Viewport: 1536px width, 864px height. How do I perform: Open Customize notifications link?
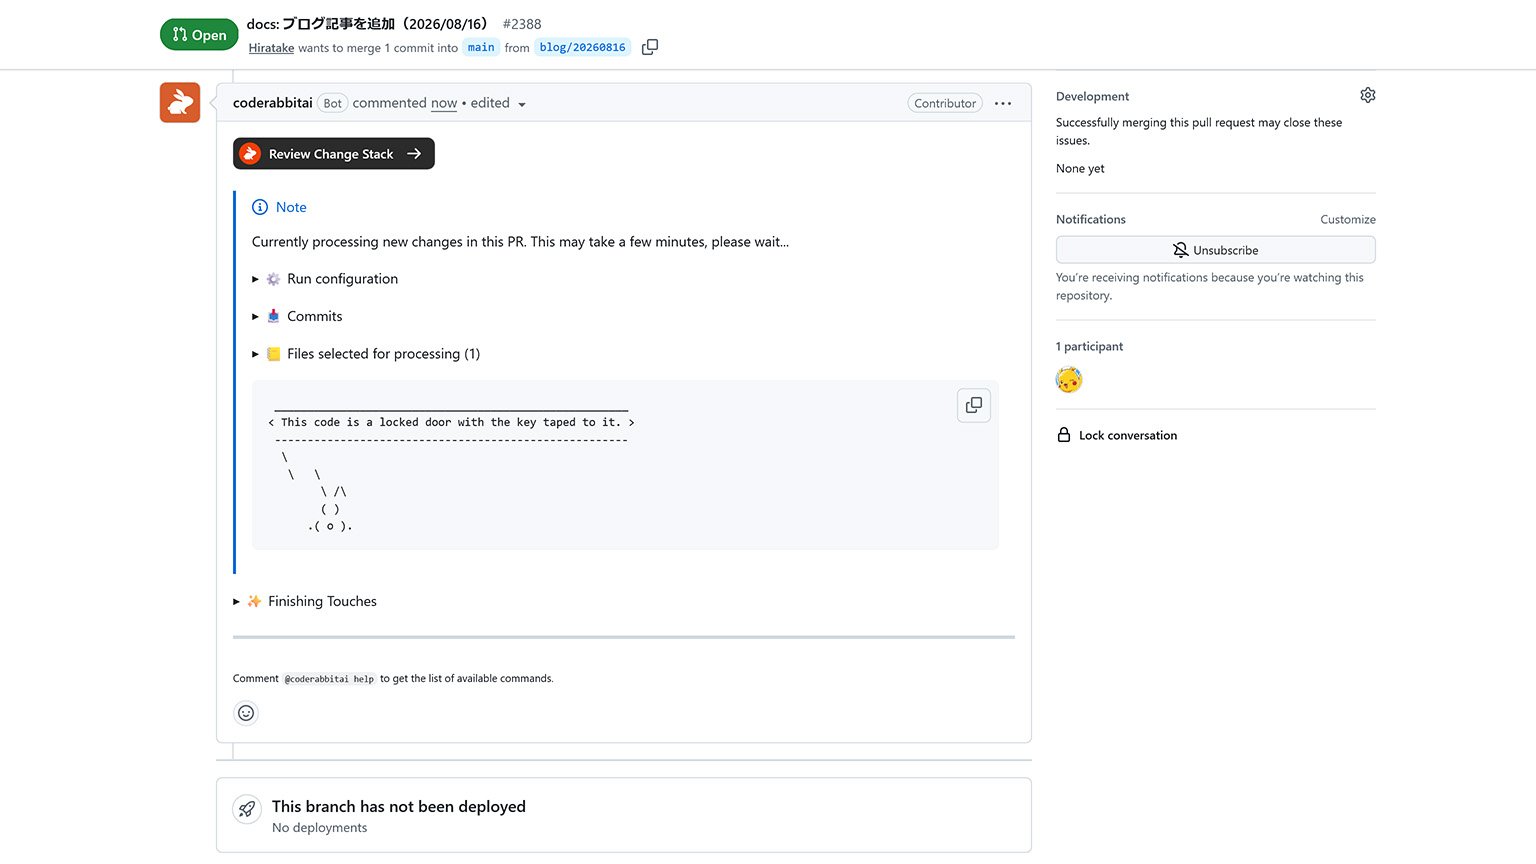pyautogui.click(x=1347, y=219)
